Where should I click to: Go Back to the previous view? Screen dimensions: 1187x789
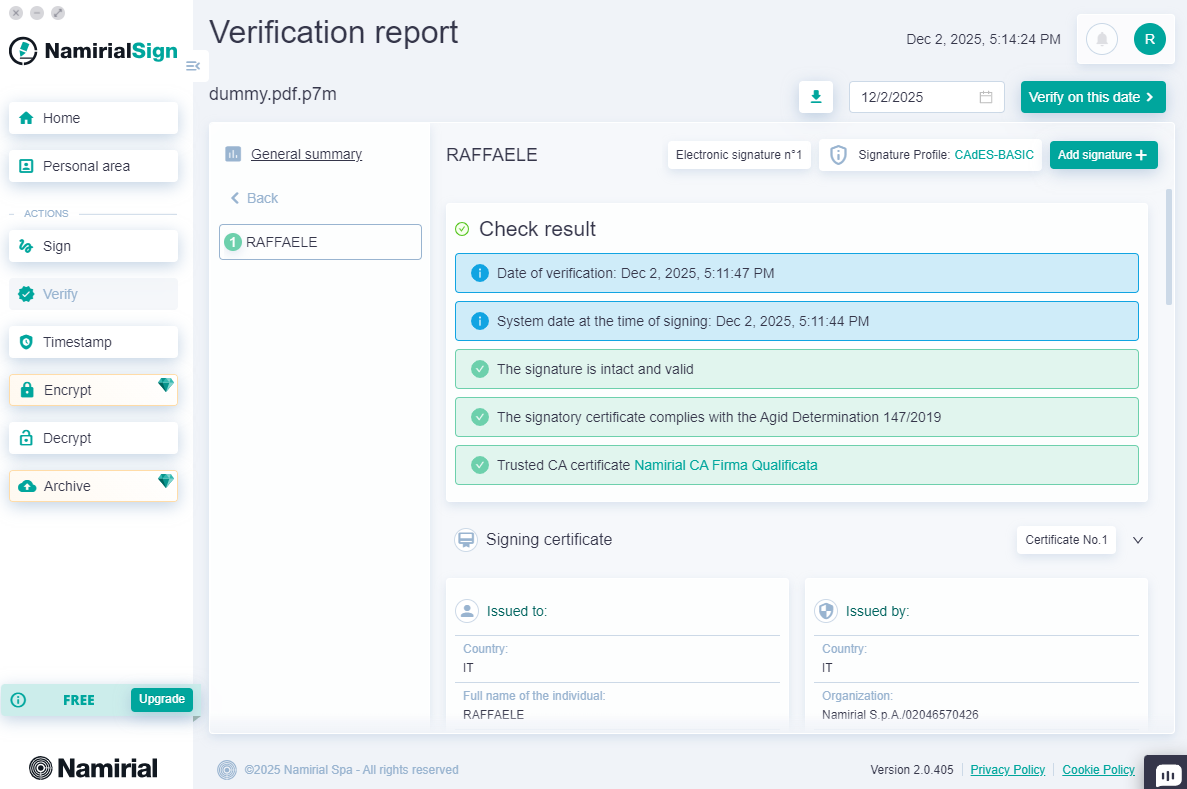pyautogui.click(x=254, y=198)
